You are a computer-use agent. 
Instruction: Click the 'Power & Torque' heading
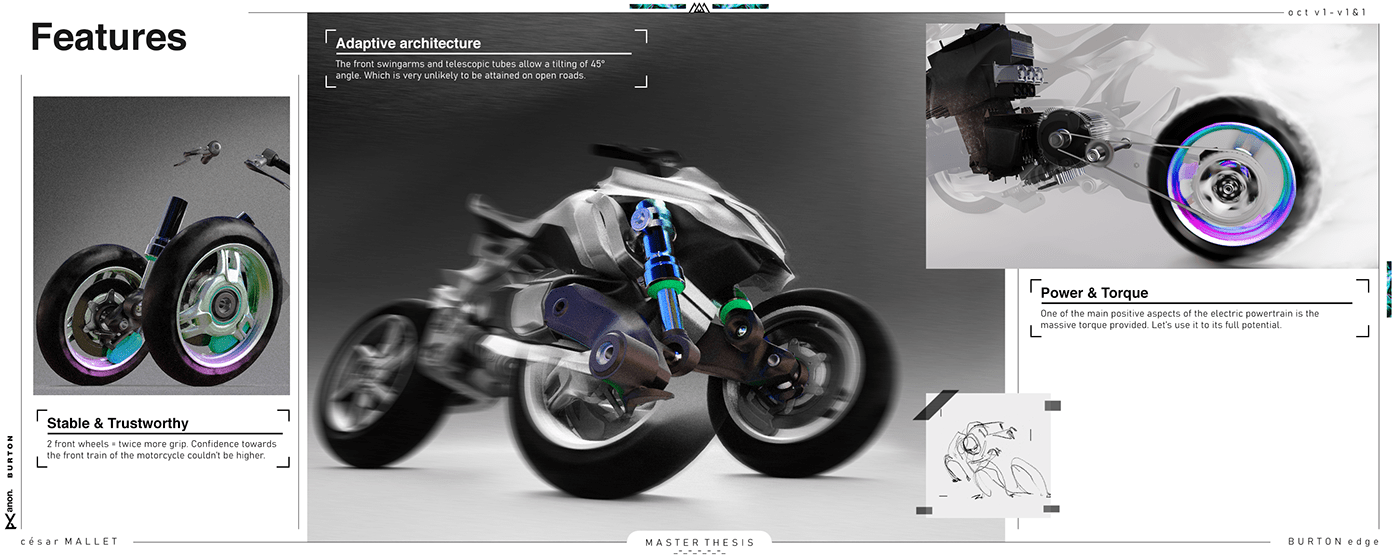pyautogui.click(x=1094, y=293)
